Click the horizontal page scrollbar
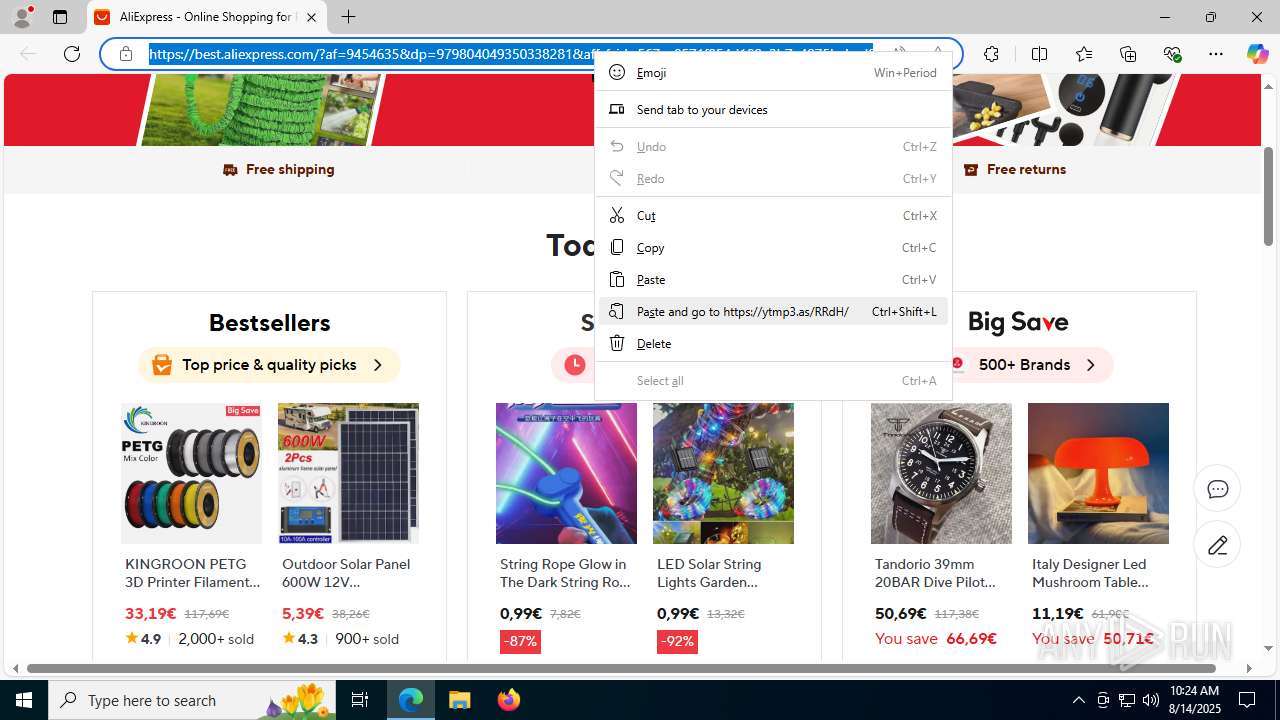The width and height of the screenshot is (1280, 720). point(621,668)
